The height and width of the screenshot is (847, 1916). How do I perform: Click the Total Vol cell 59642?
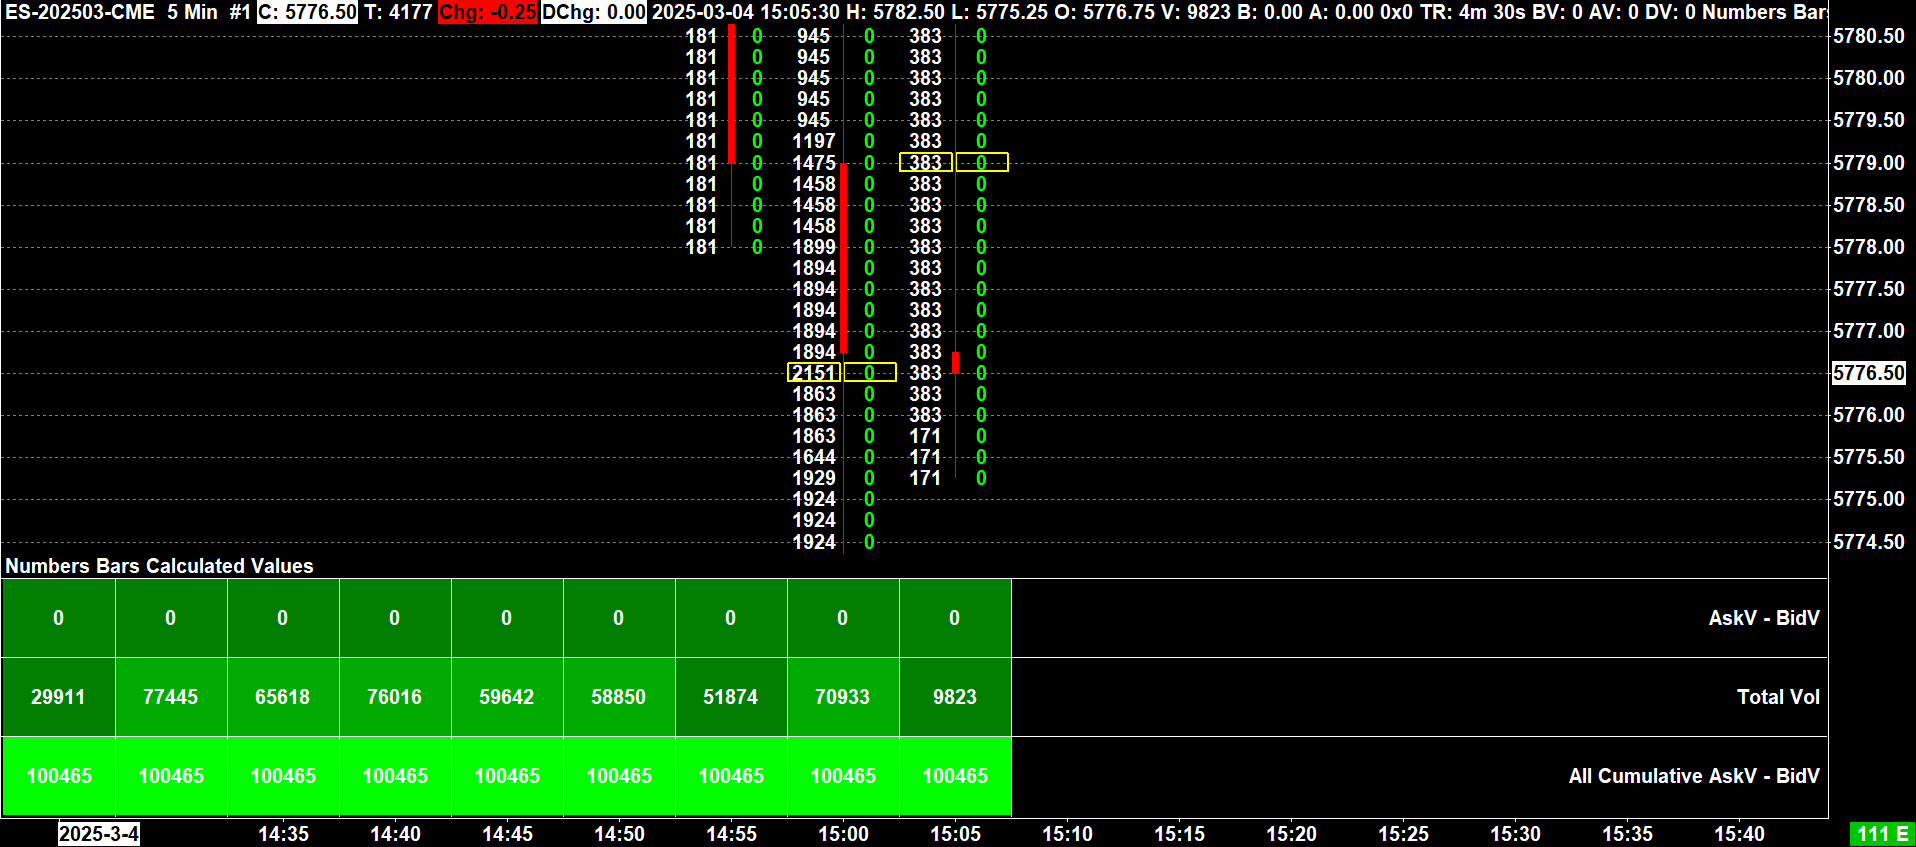coord(506,697)
